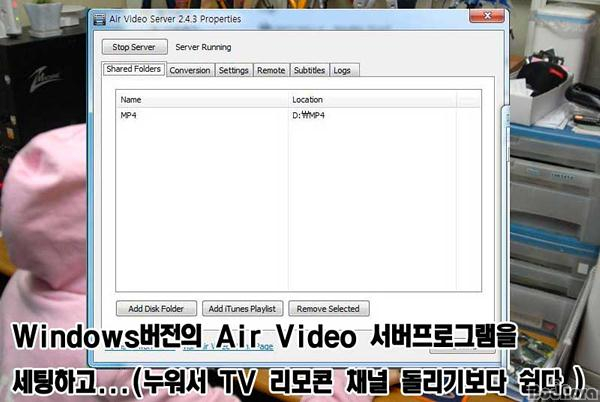The width and height of the screenshot is (600, 402).
Task: Open the Subtitles tab
Action: tap(309, 71)
